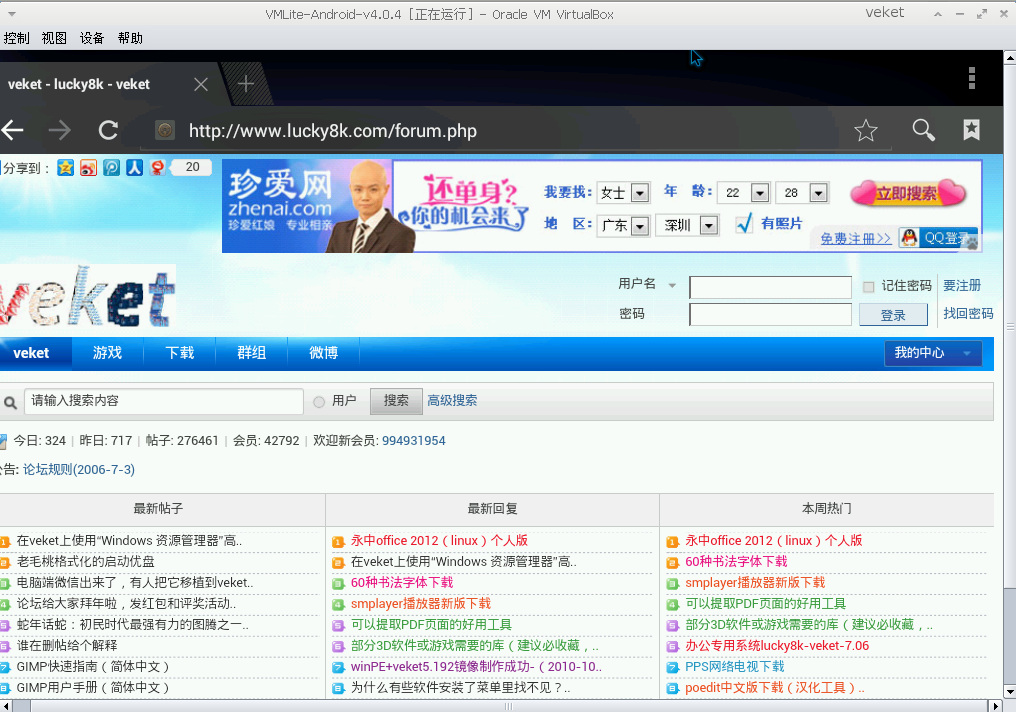Open a new browser tab
Image resolution: width=1016 pixels, height=712 pixels.
coord(246,84)
